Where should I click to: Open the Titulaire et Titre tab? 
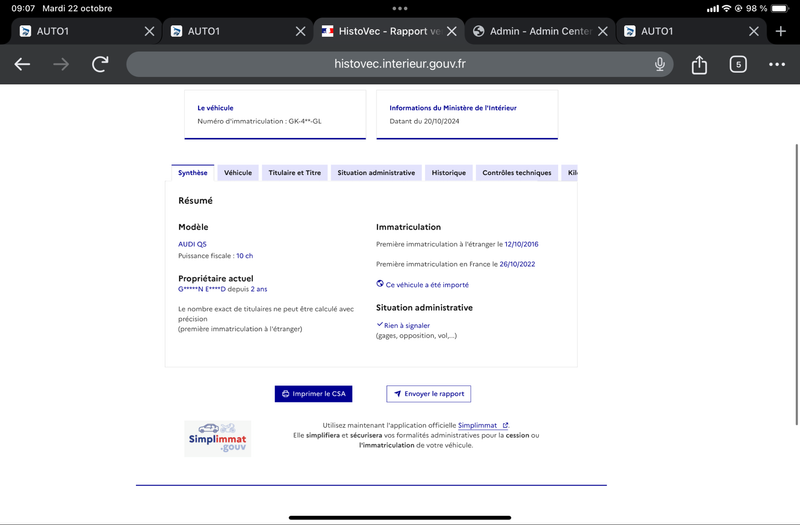294,173
